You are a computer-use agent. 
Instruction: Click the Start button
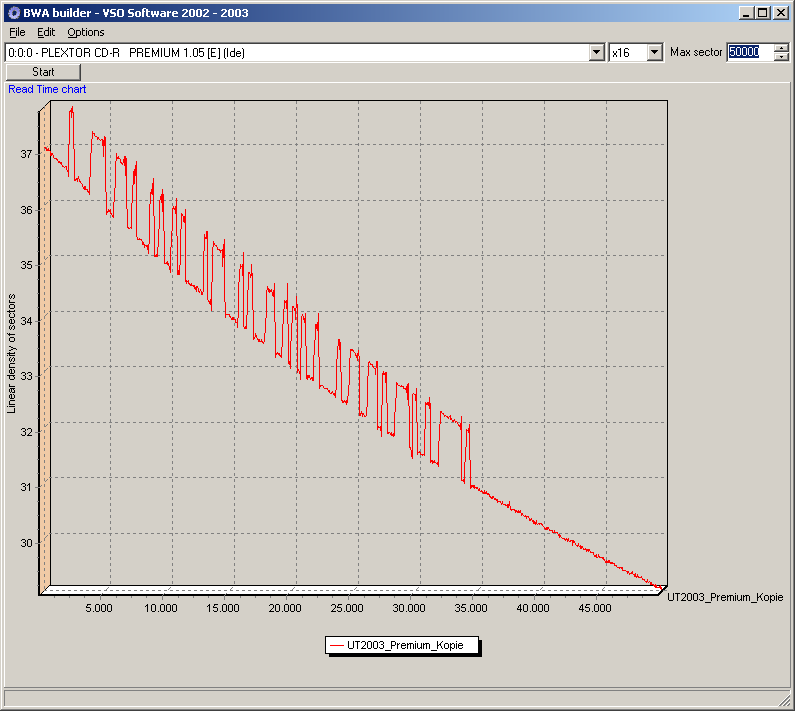43,72
